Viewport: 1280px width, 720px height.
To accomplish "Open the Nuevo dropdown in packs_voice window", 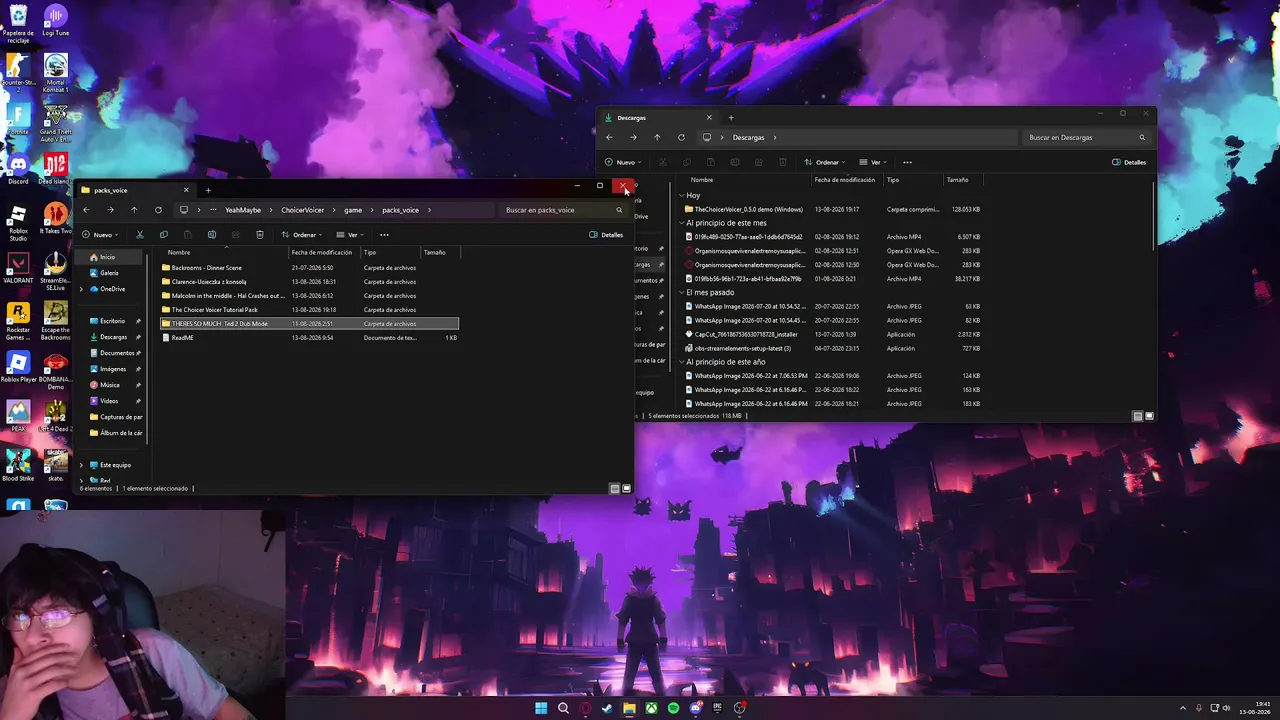I will click(x=100, y=235).
